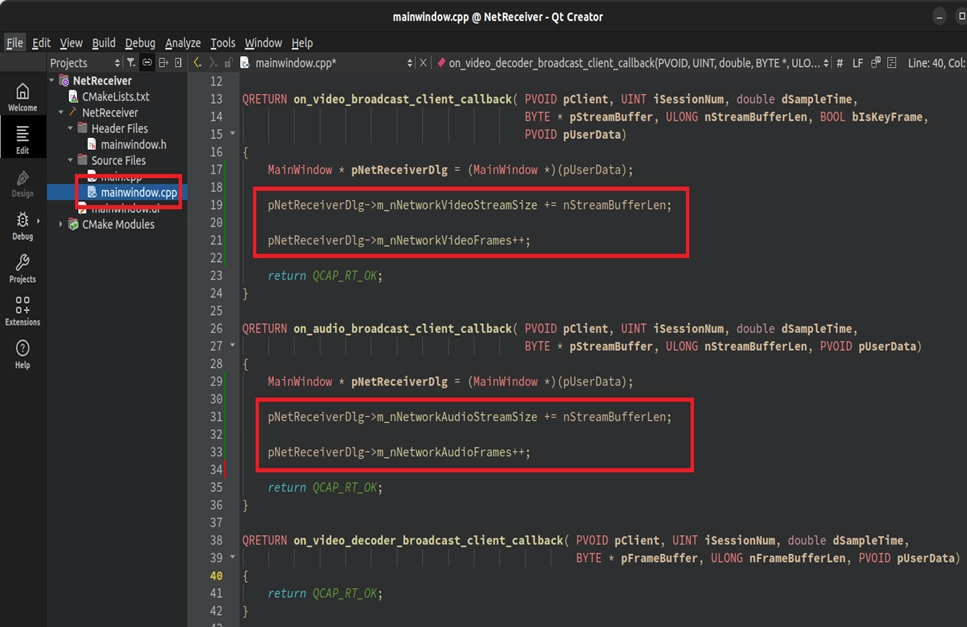Go forward with the gray arrow
The image size is (967, 627).
click(x=213, y=62)
